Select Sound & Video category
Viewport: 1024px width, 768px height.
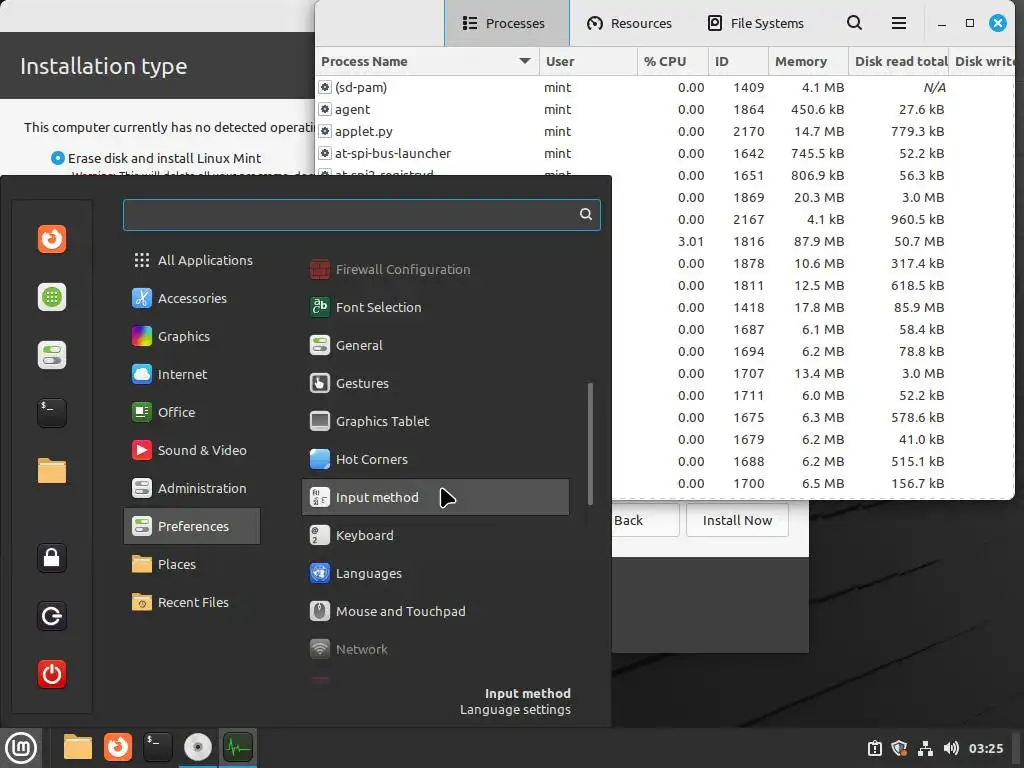click(x=192, y=450)
